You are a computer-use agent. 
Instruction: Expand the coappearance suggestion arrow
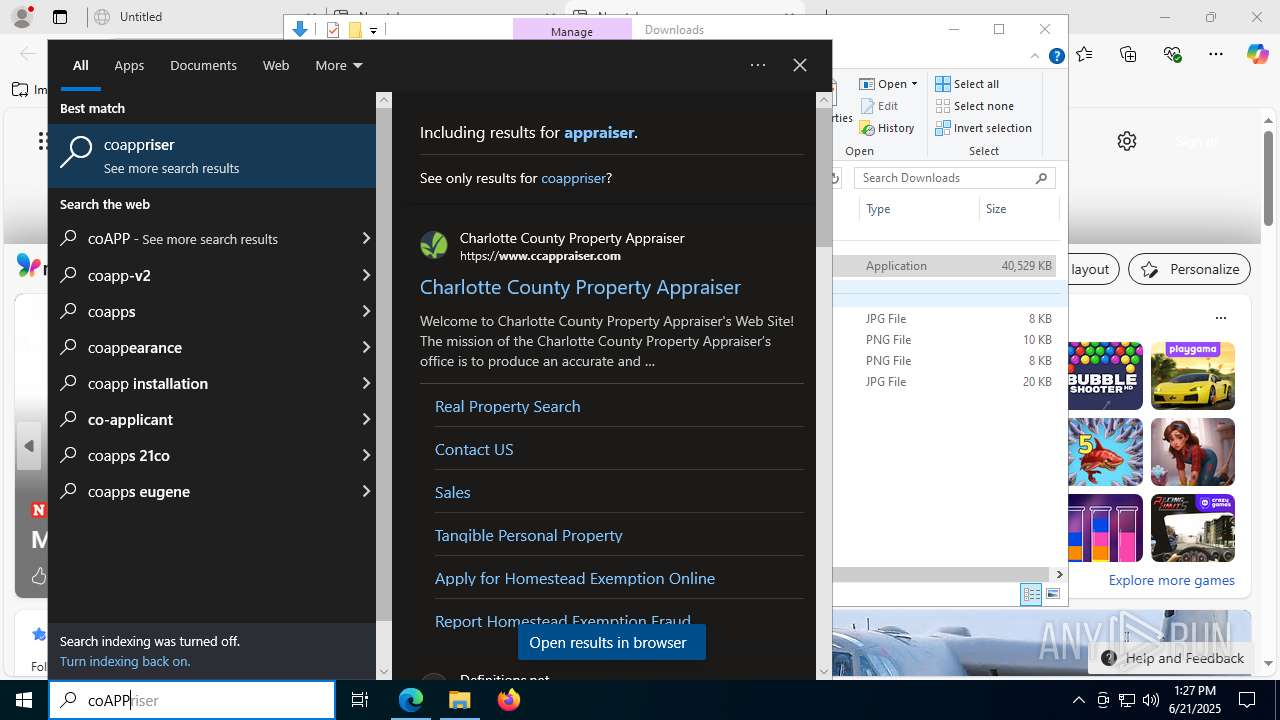click(366, 347)
